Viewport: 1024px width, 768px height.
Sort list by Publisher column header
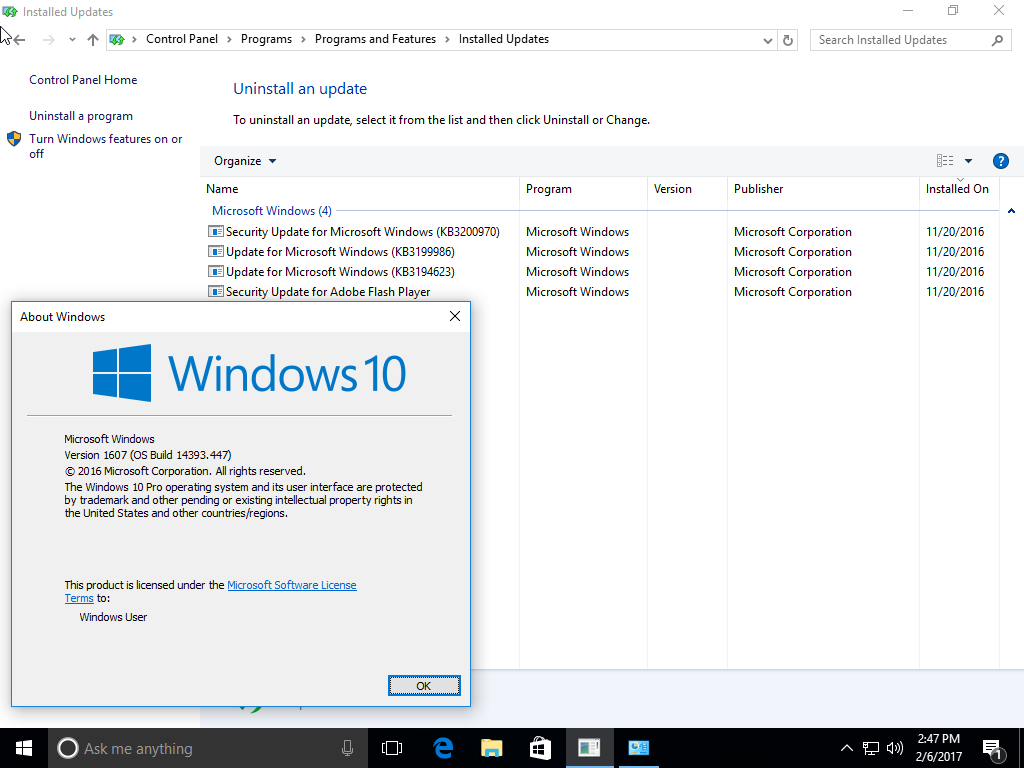click(x=823, y=189)
